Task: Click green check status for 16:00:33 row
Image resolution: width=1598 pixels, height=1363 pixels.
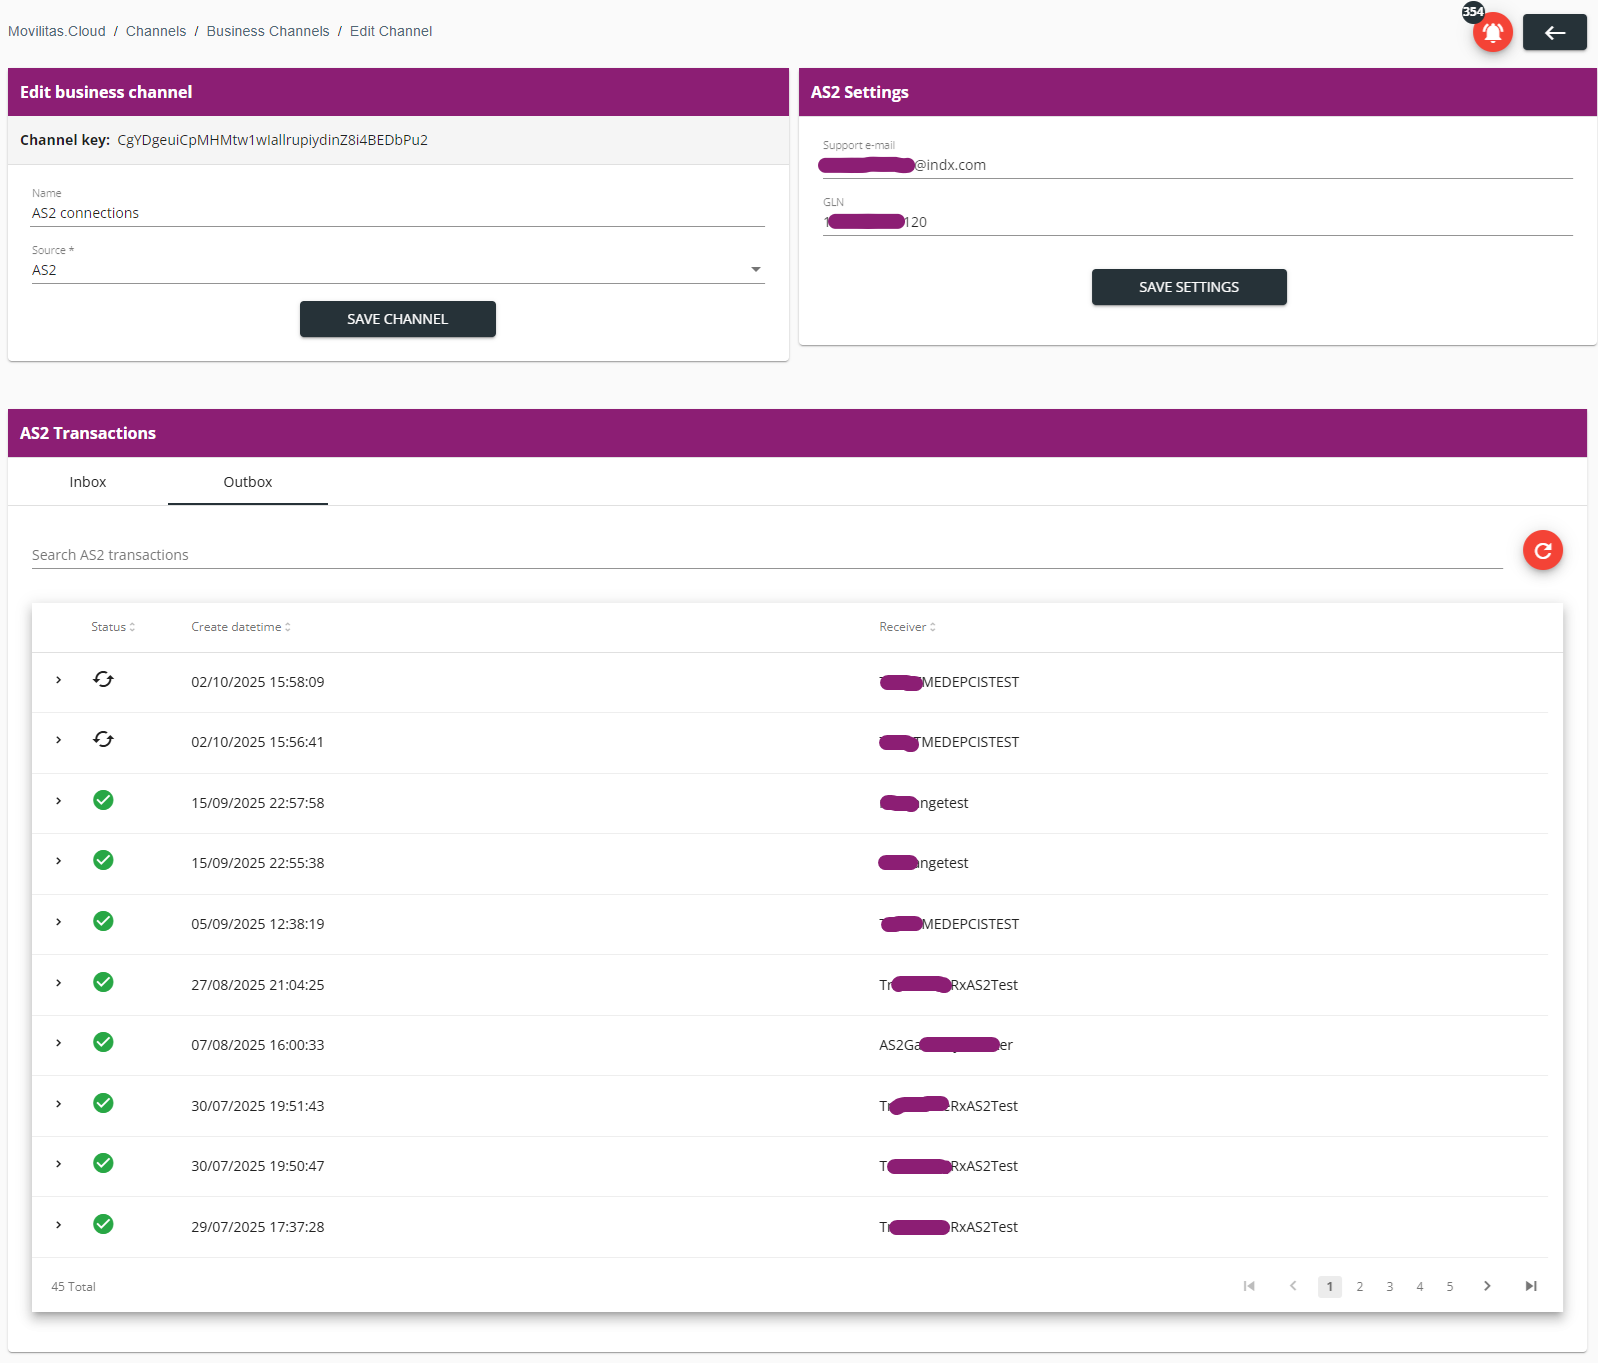Action: [103, 1042]
